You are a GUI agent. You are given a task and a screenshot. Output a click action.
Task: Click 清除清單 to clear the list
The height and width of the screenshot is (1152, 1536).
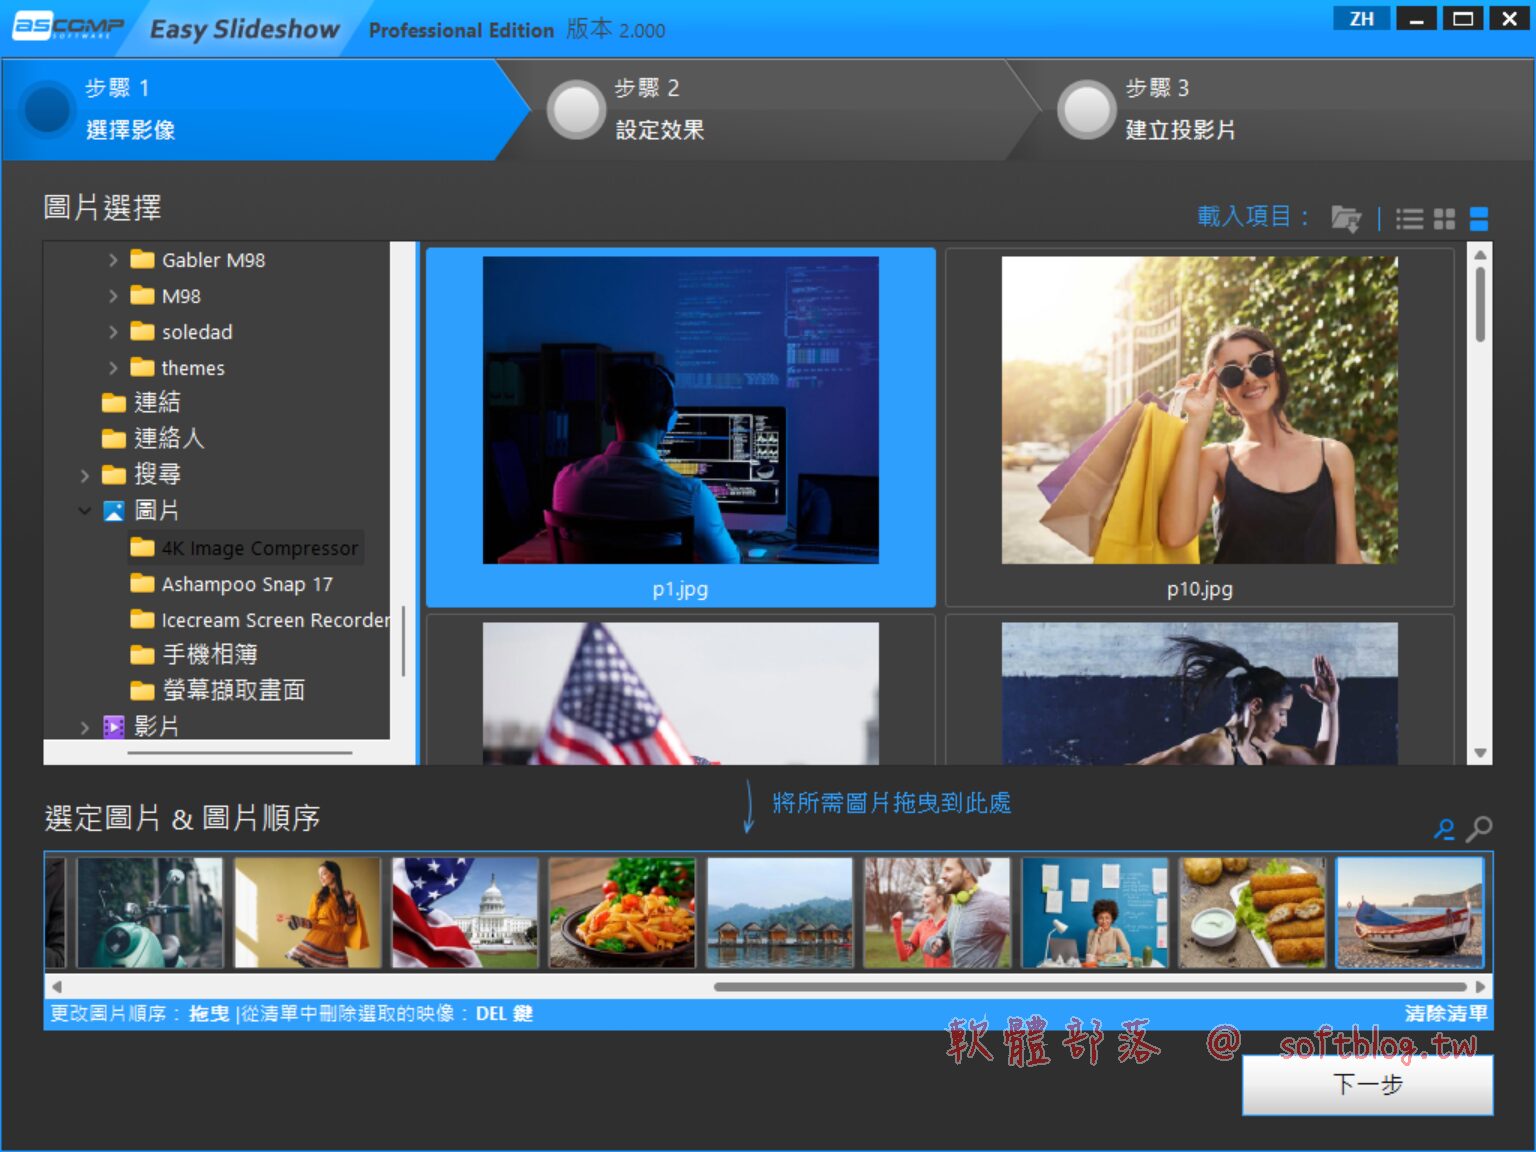[1445, 1013]
